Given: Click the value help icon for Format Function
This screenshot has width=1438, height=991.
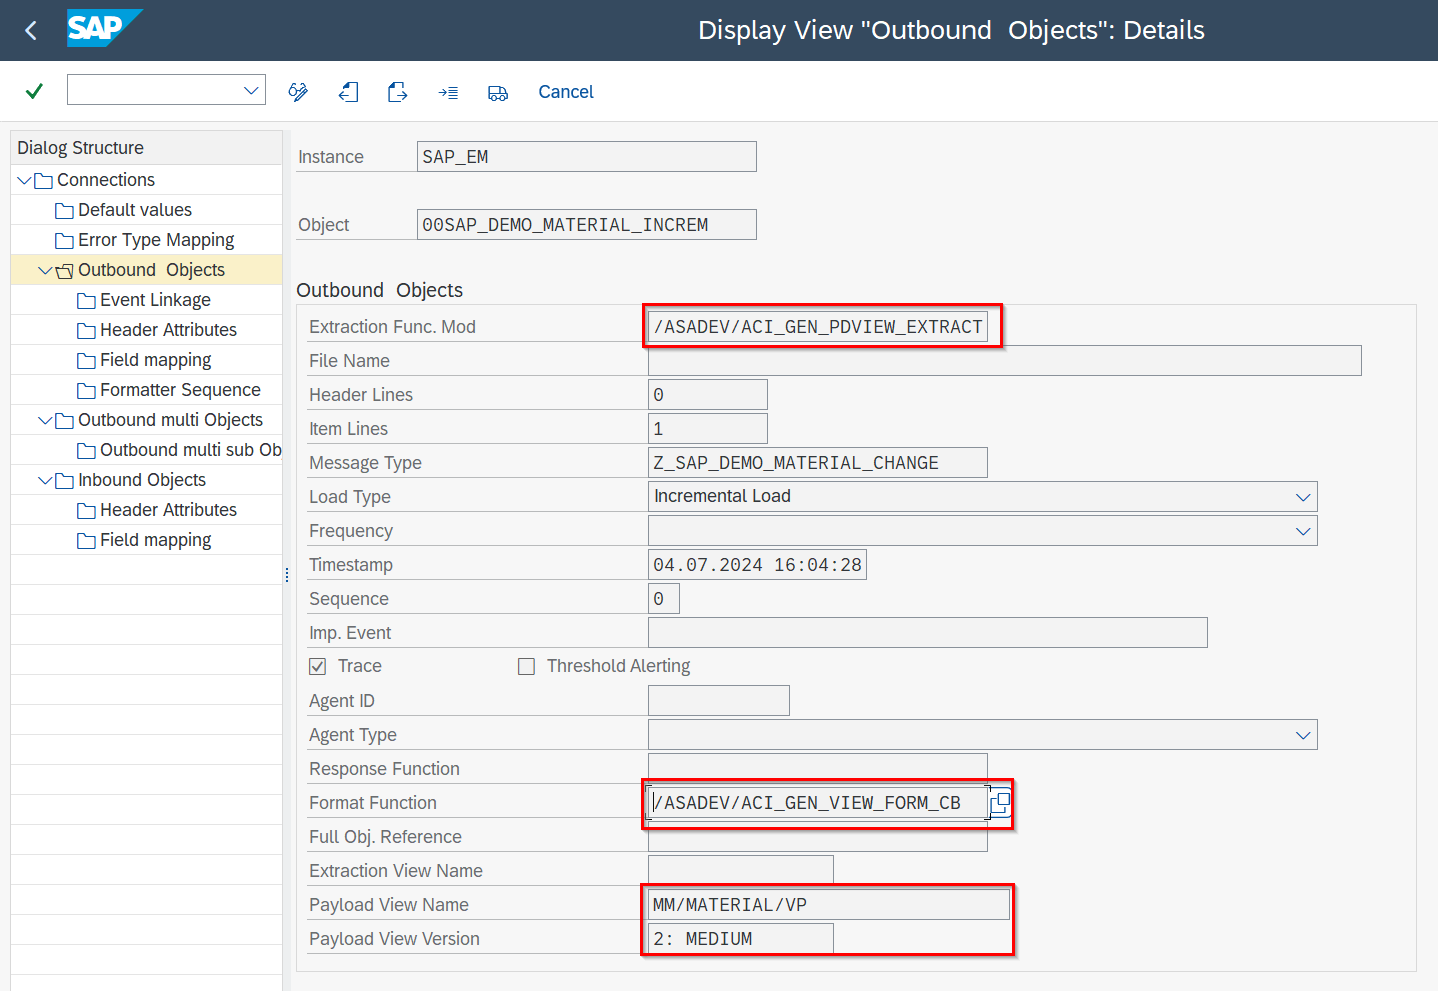Looking at the screenshot, I should point(1000,803).
